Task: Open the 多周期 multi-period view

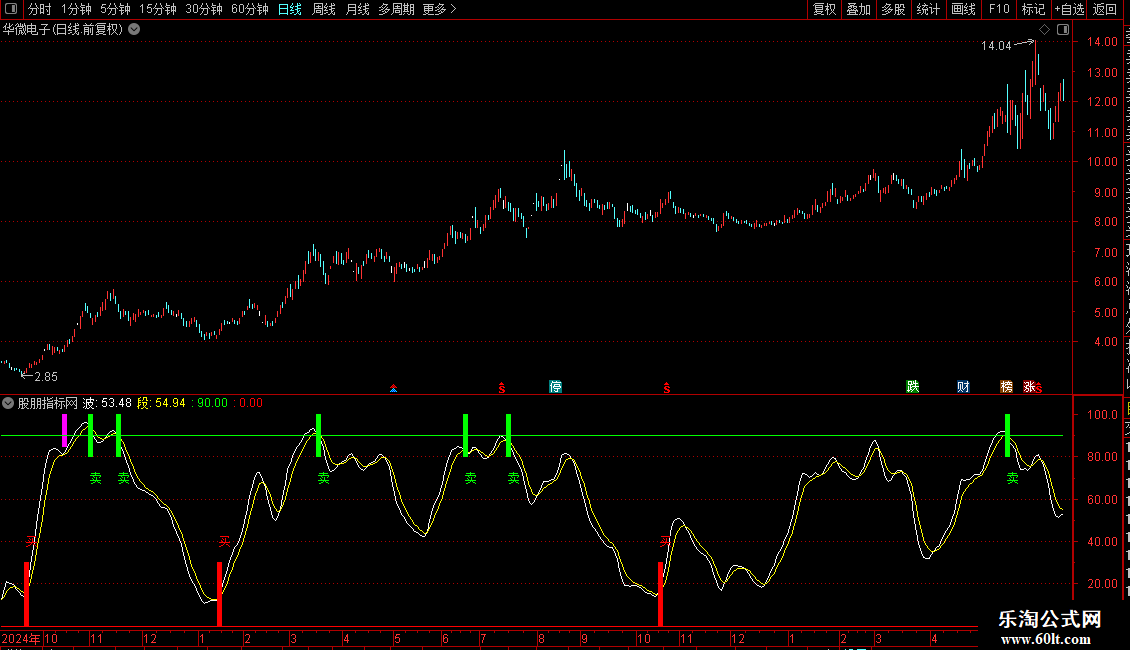Action: click(396, 9)
